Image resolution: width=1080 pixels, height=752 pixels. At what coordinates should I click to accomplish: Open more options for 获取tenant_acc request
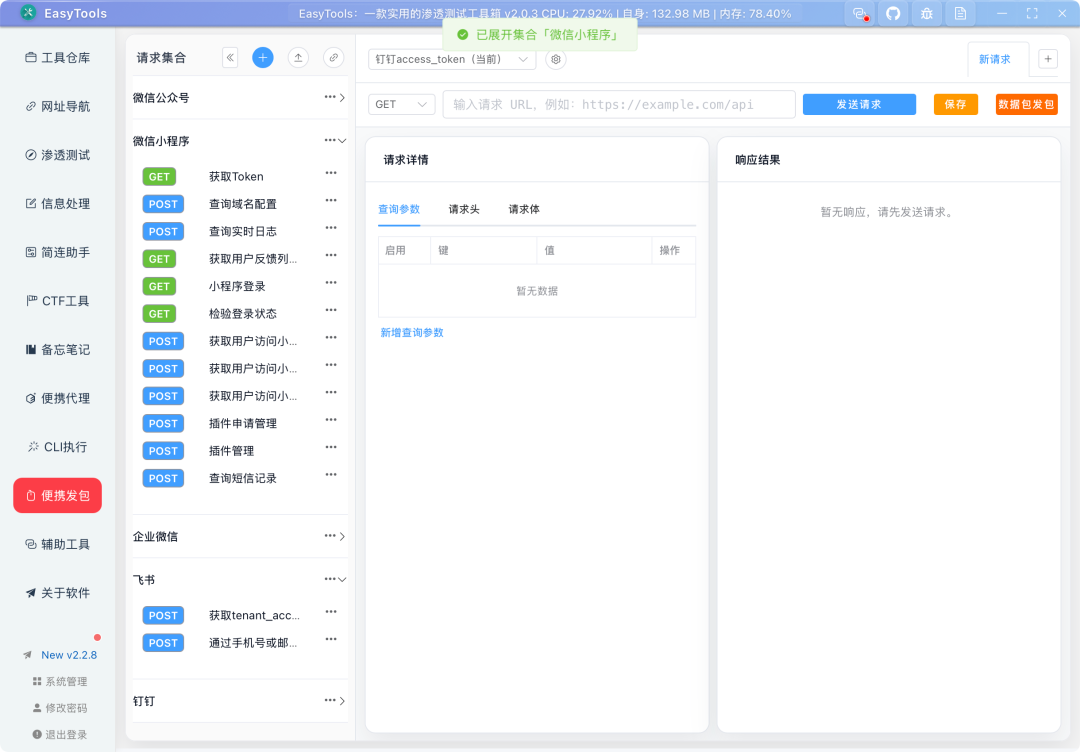331,612
